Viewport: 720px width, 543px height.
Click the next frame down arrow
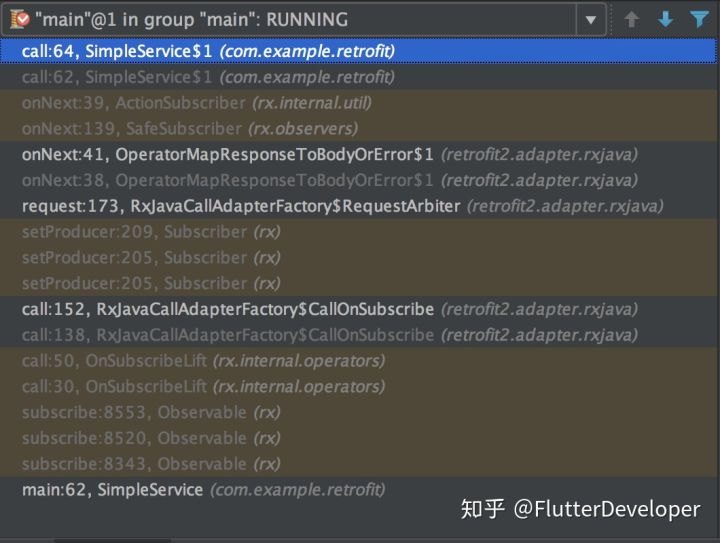(665, 19)
